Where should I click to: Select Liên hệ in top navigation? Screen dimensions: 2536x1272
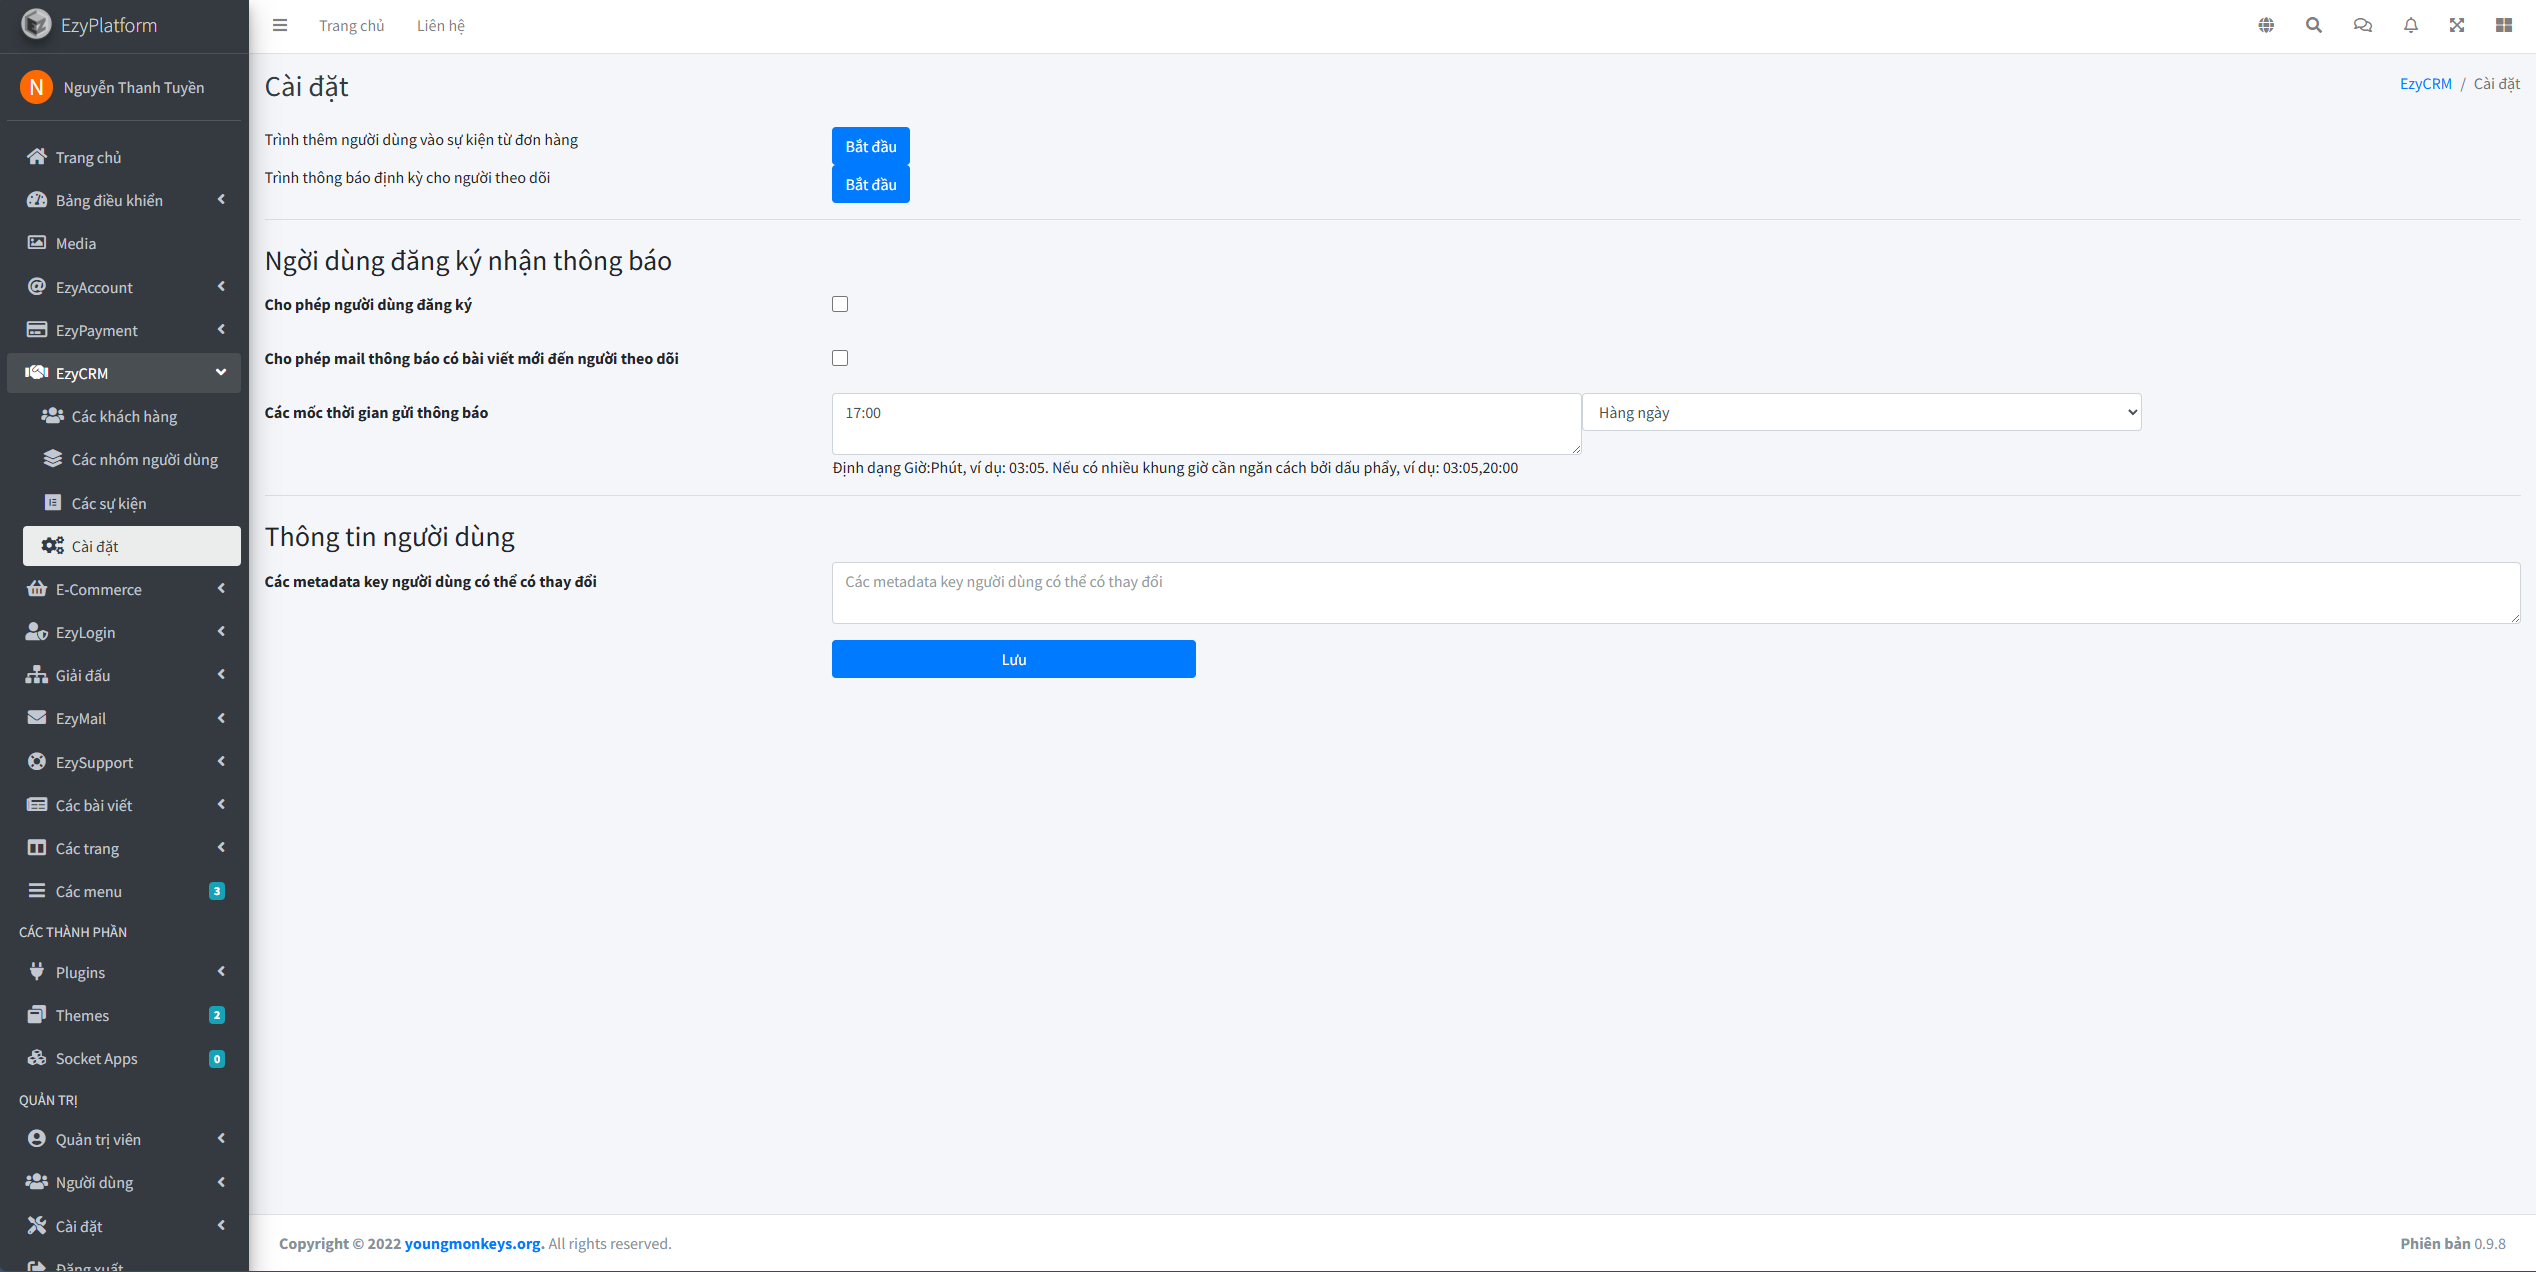pos(440,26)
